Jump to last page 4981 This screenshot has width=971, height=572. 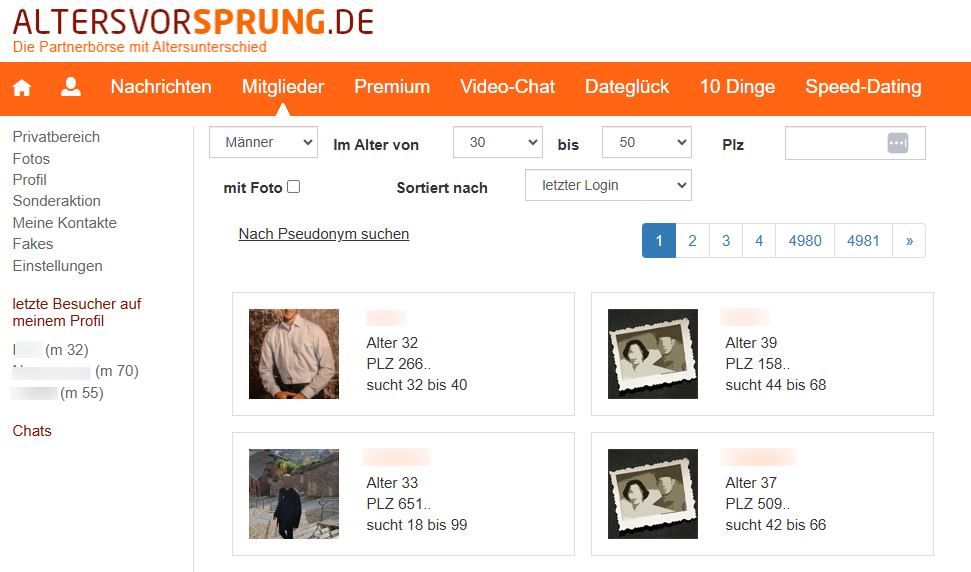click(863, 241)
